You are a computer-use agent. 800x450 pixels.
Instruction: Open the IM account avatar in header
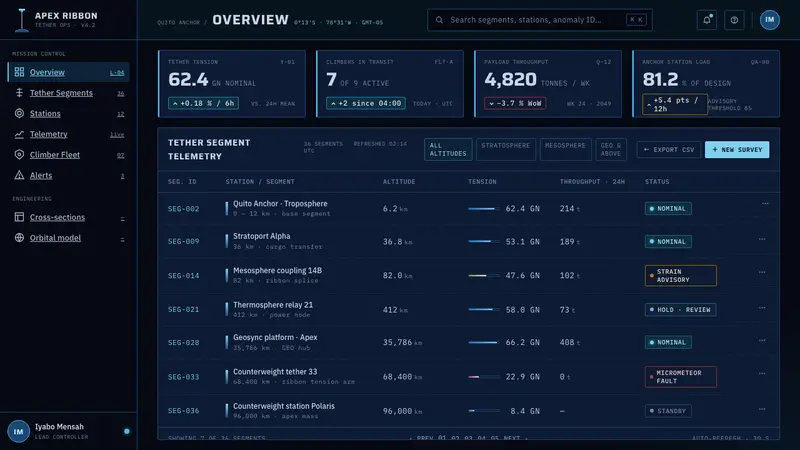click(x=769, y=20)
